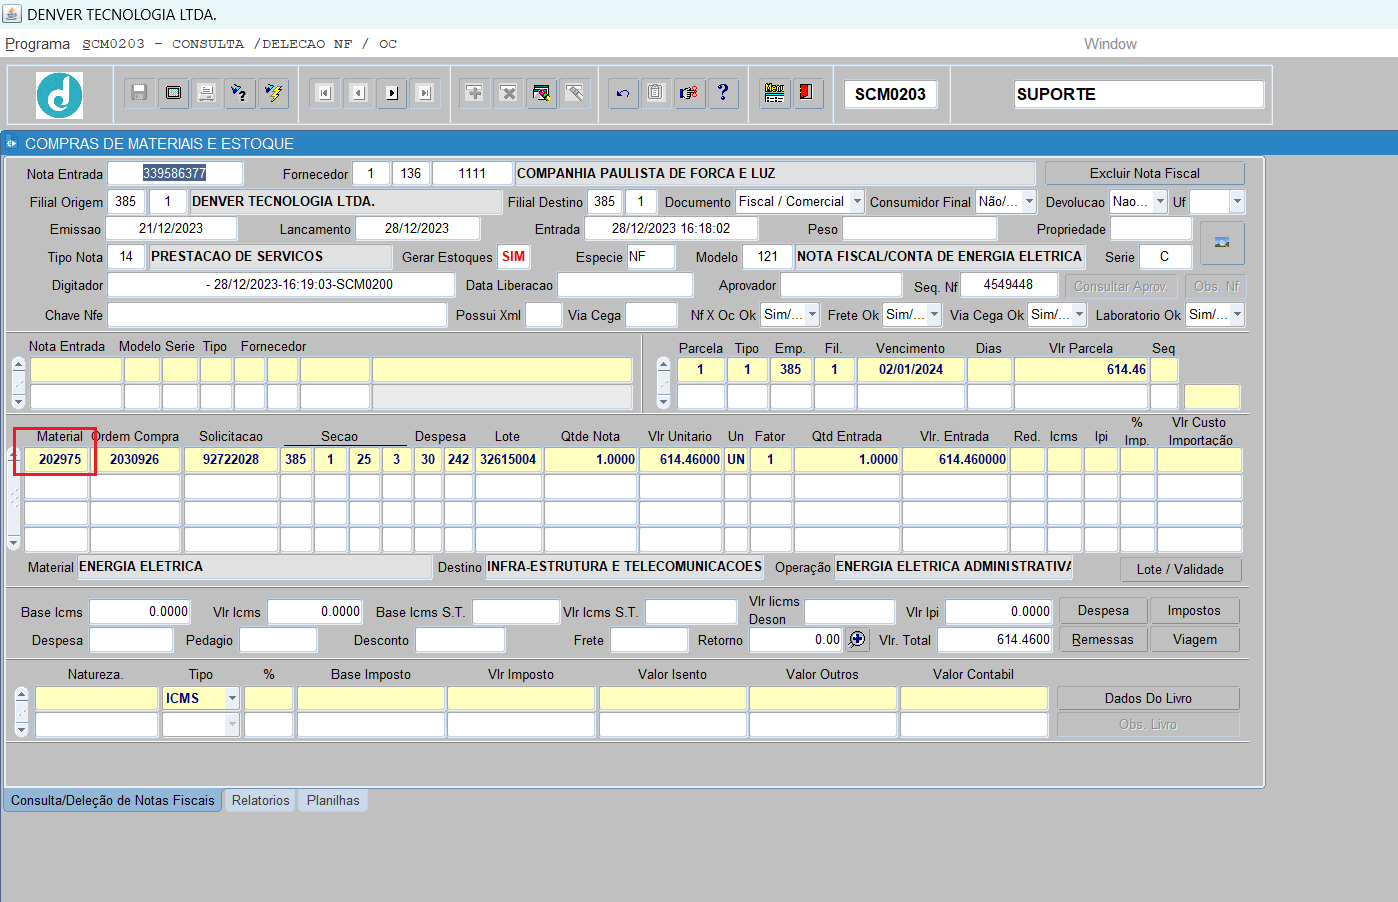Click the screen capture toolbar icon
Image resolution: width=1398 pixels, height=902 pixels.
click(173, 93)
